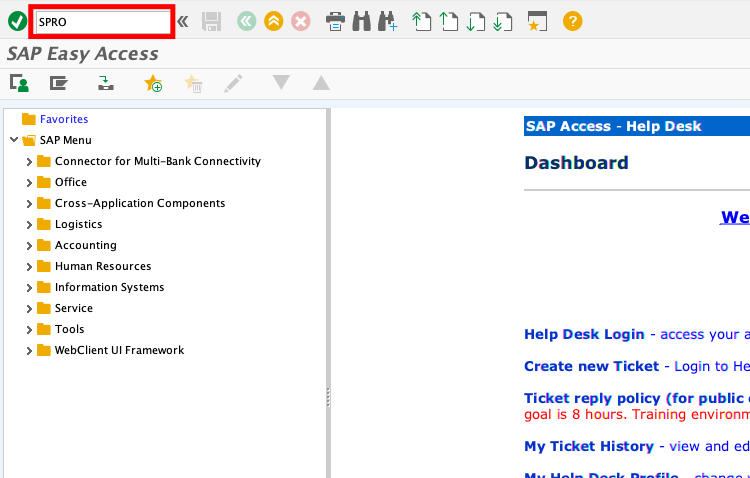Go to Last Page icon
This screenshot has width=750, height=478.
point(503,22)
